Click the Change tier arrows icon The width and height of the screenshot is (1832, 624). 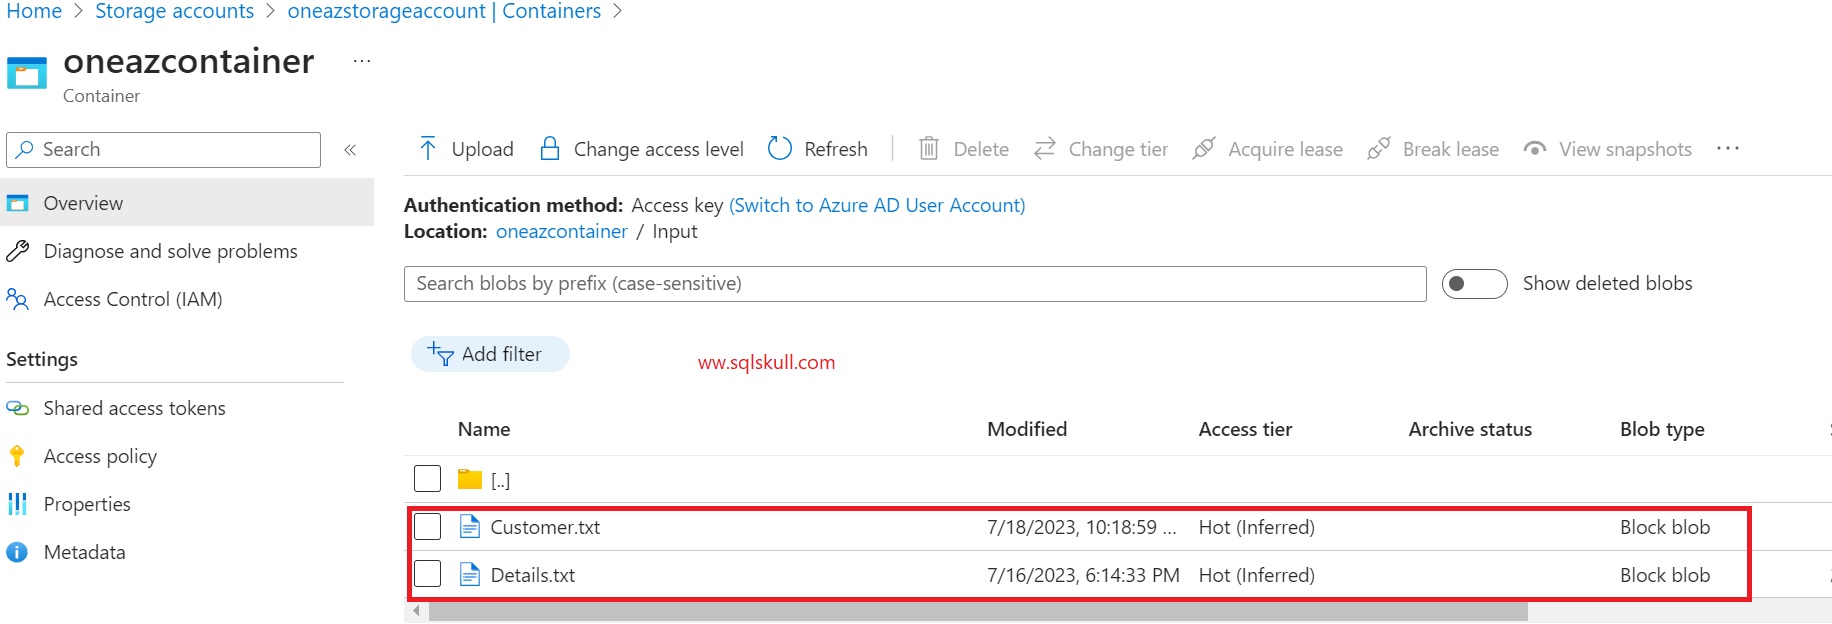1045,149
